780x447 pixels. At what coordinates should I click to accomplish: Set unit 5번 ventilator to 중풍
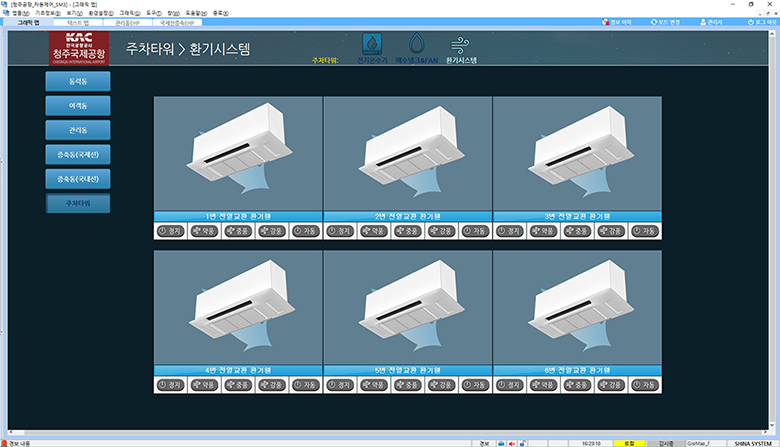pos(408,385)
